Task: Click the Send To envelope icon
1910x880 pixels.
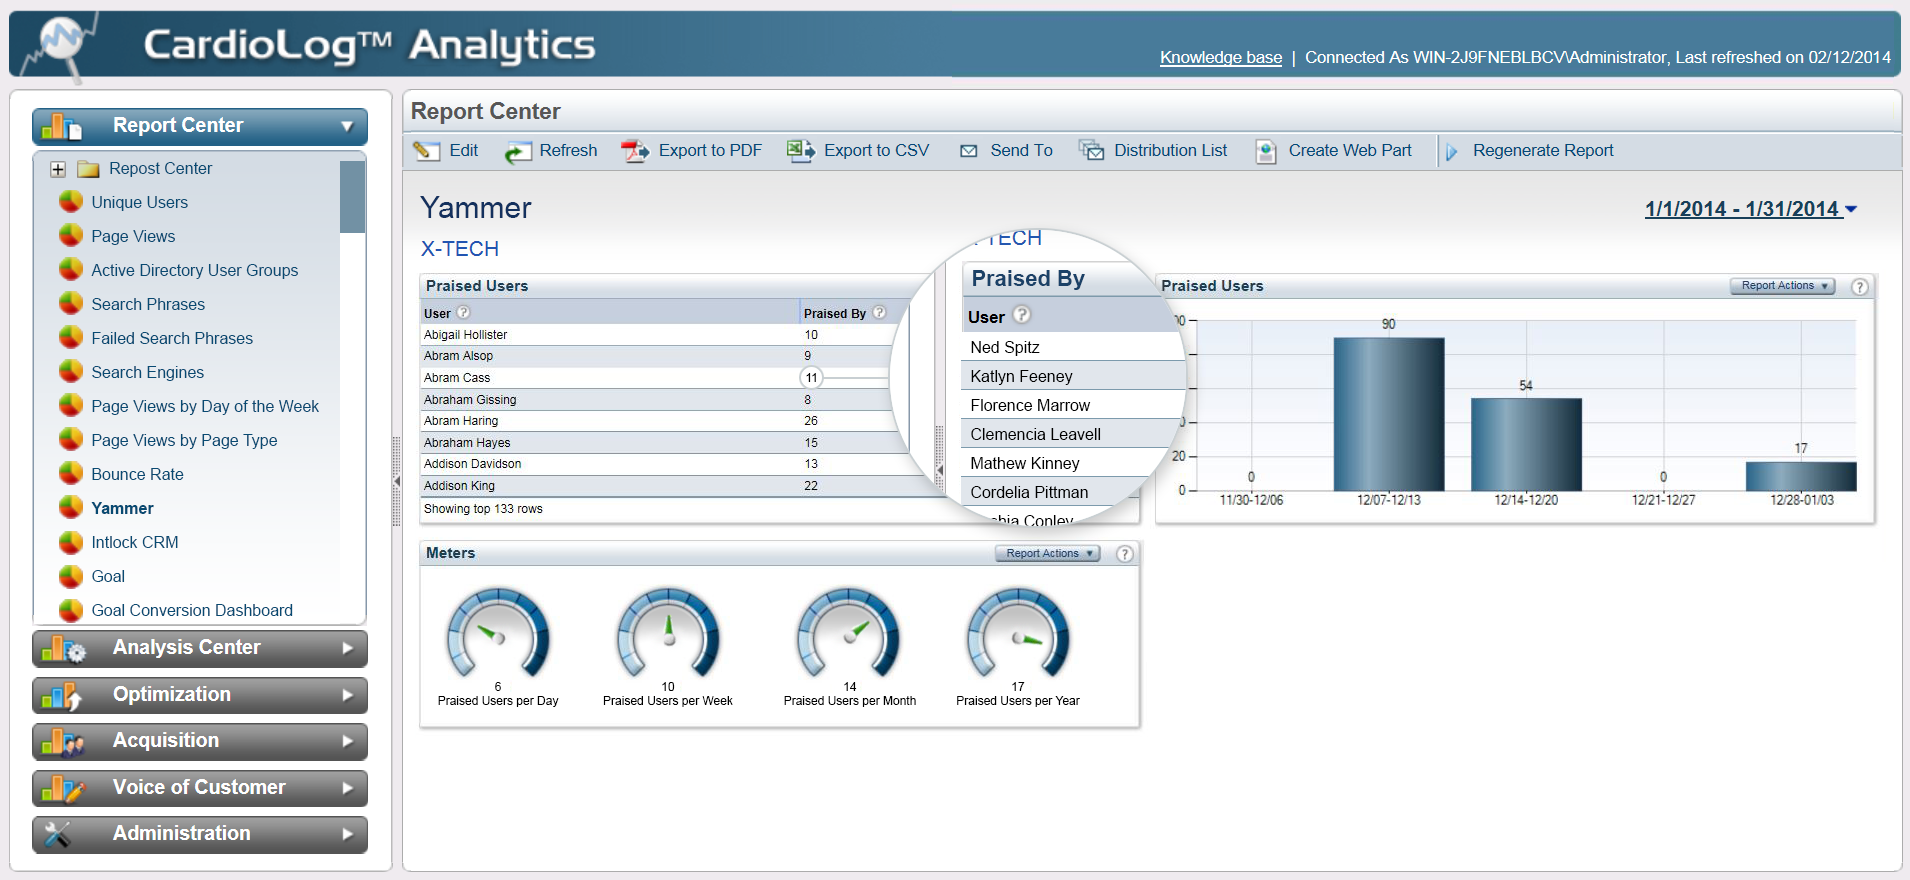Action: [968, 151]
